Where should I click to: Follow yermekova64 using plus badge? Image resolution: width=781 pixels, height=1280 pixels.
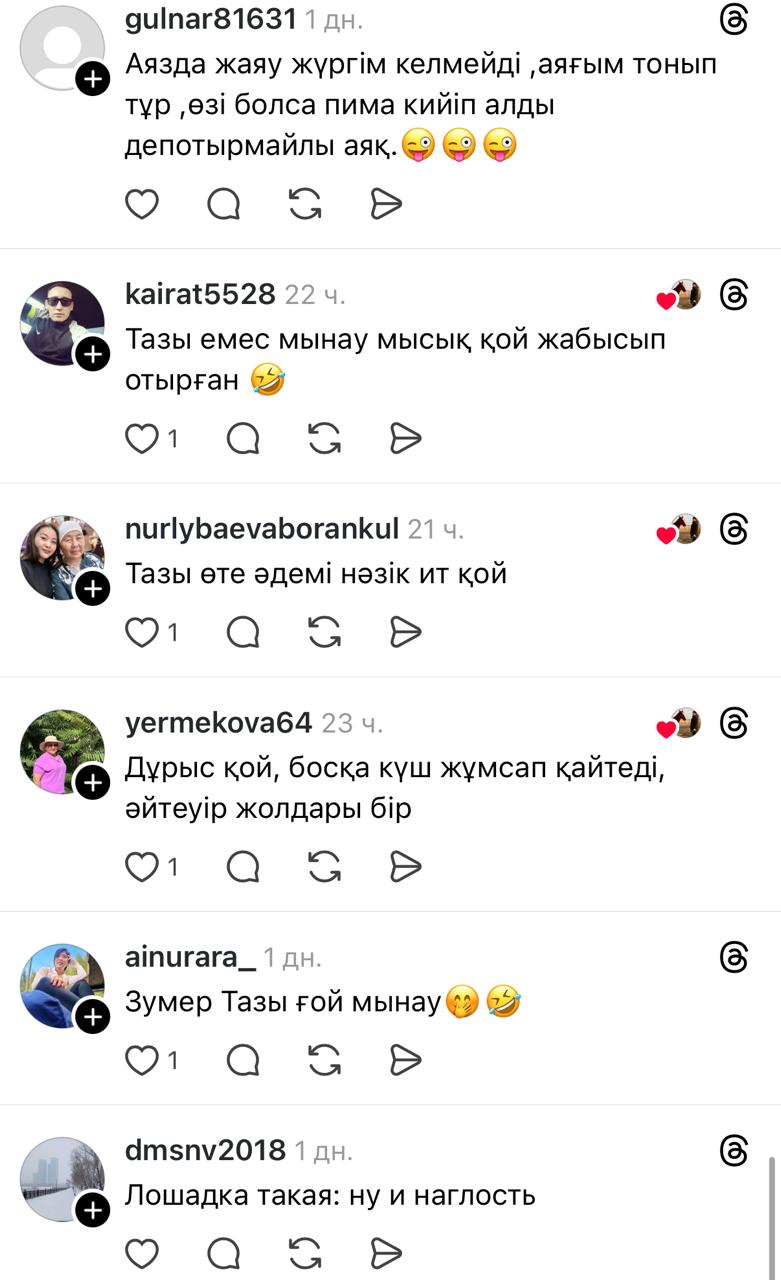click(x=92, y=783)
